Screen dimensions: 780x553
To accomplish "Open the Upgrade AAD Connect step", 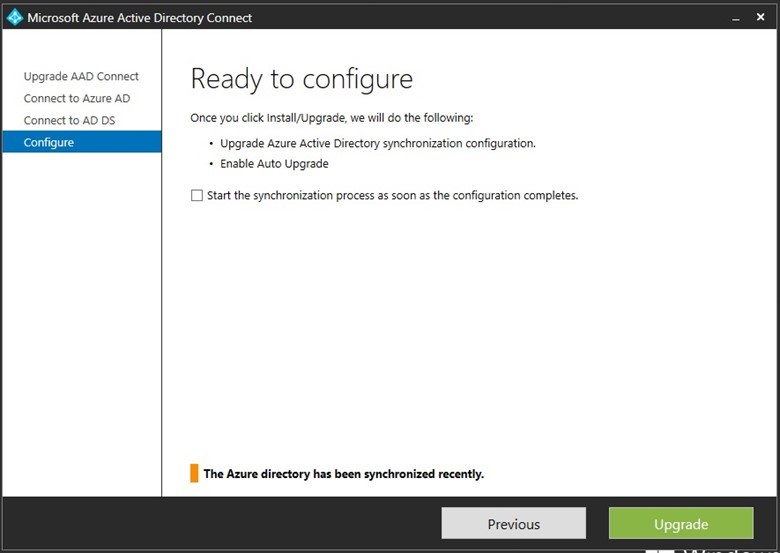I will 81,76.
